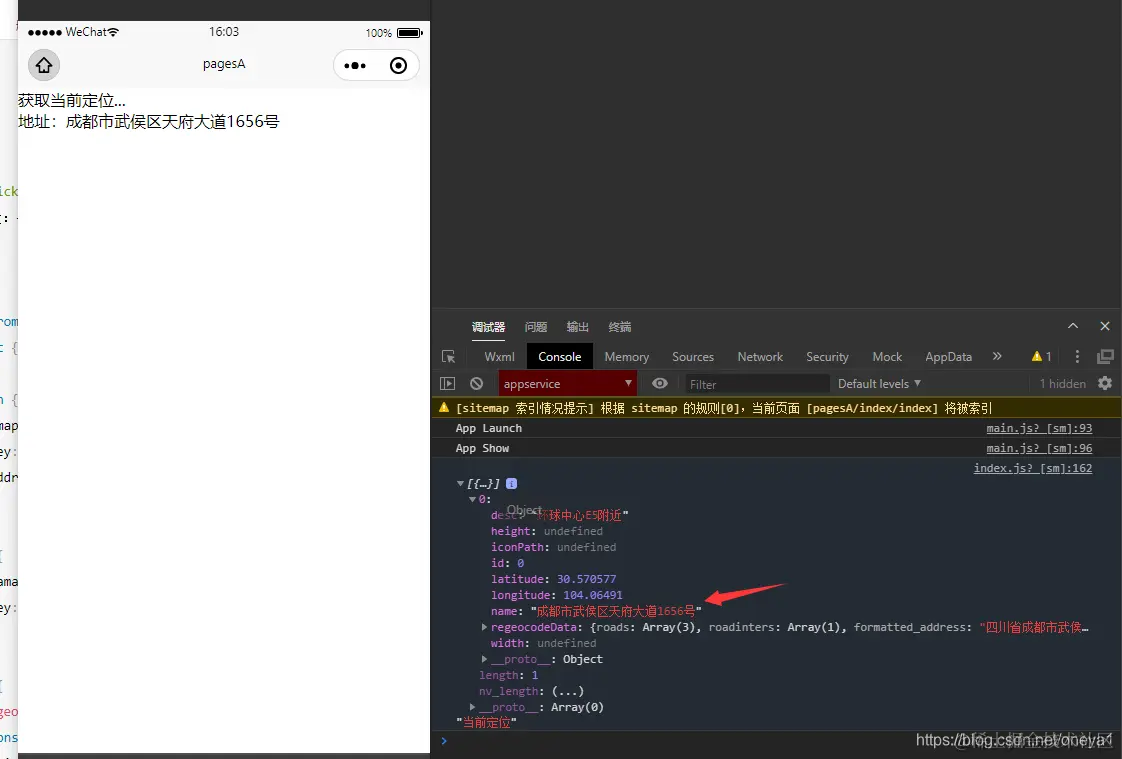
Task: Click the longitude value 104.06491
Action: 592,595
